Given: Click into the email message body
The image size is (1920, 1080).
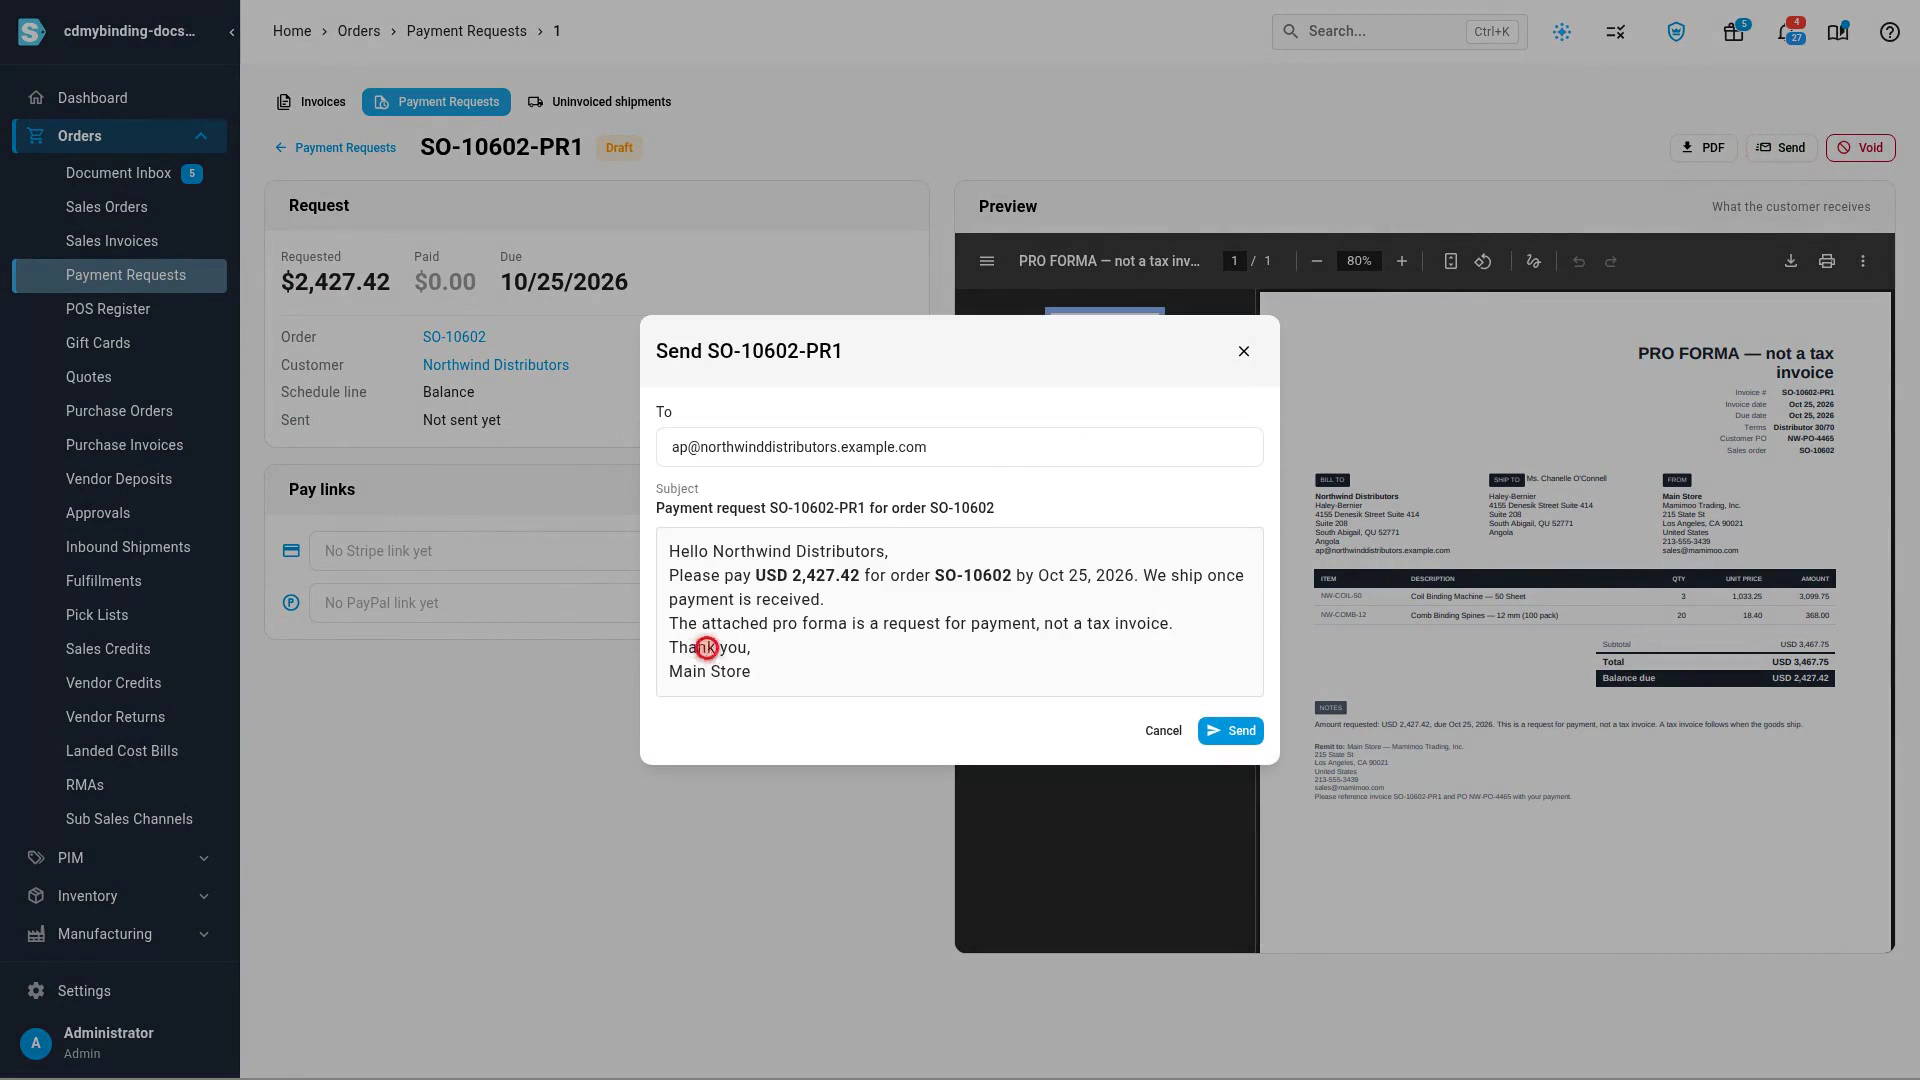Looking at the screenshot, I should click(959, 612).
